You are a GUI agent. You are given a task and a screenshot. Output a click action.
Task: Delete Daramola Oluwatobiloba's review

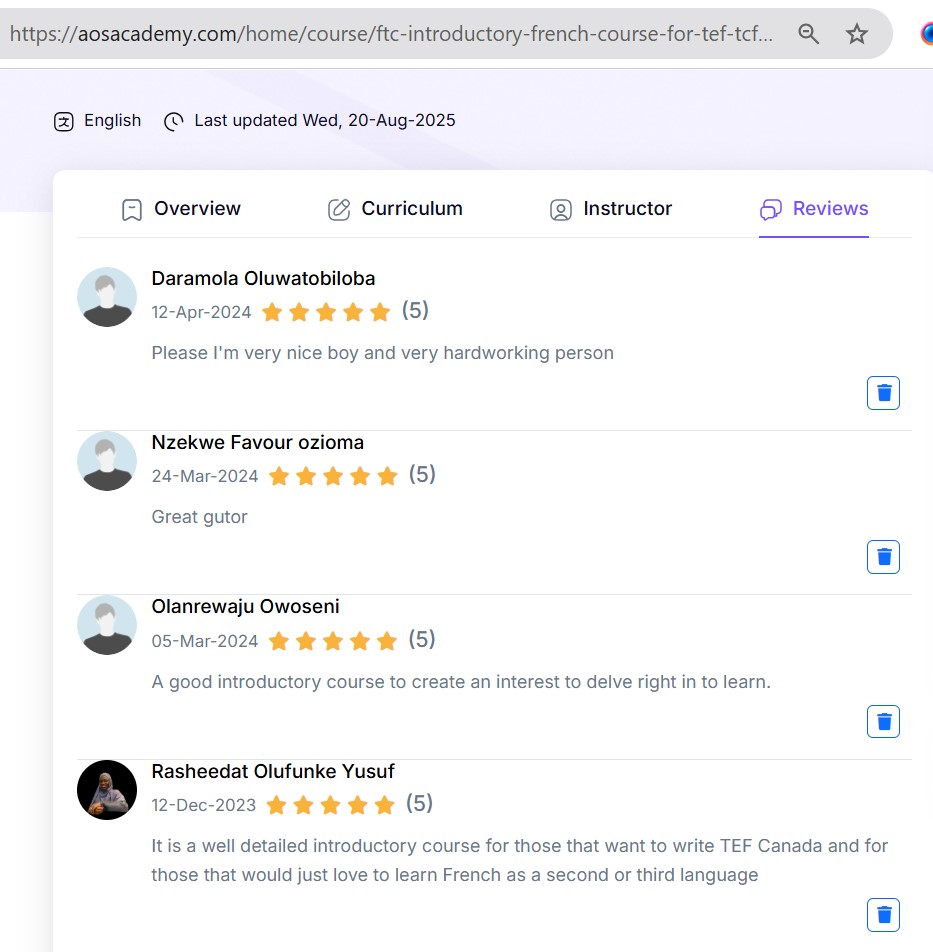(x=883, y=393)
